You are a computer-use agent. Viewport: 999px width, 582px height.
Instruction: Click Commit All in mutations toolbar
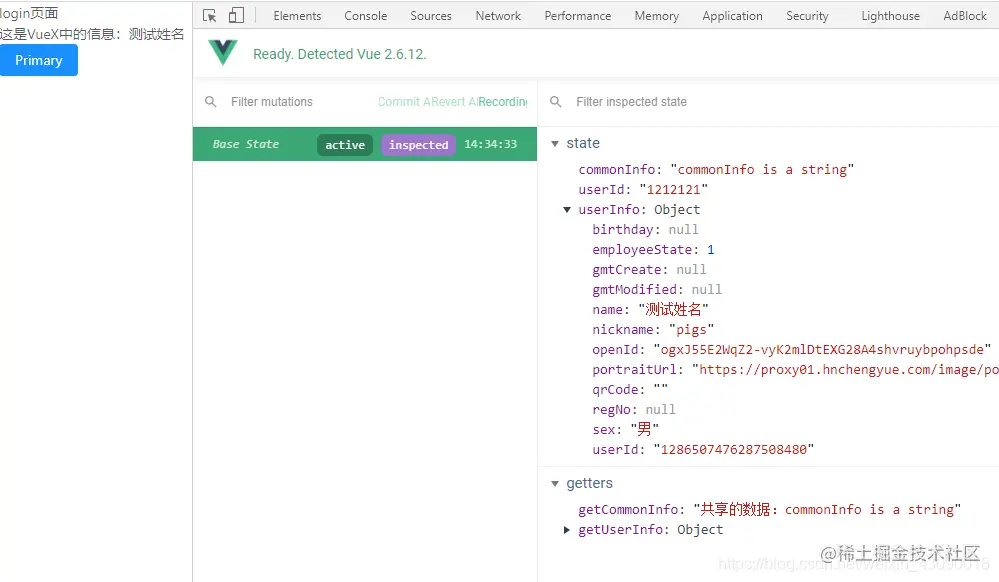[404, 101]
